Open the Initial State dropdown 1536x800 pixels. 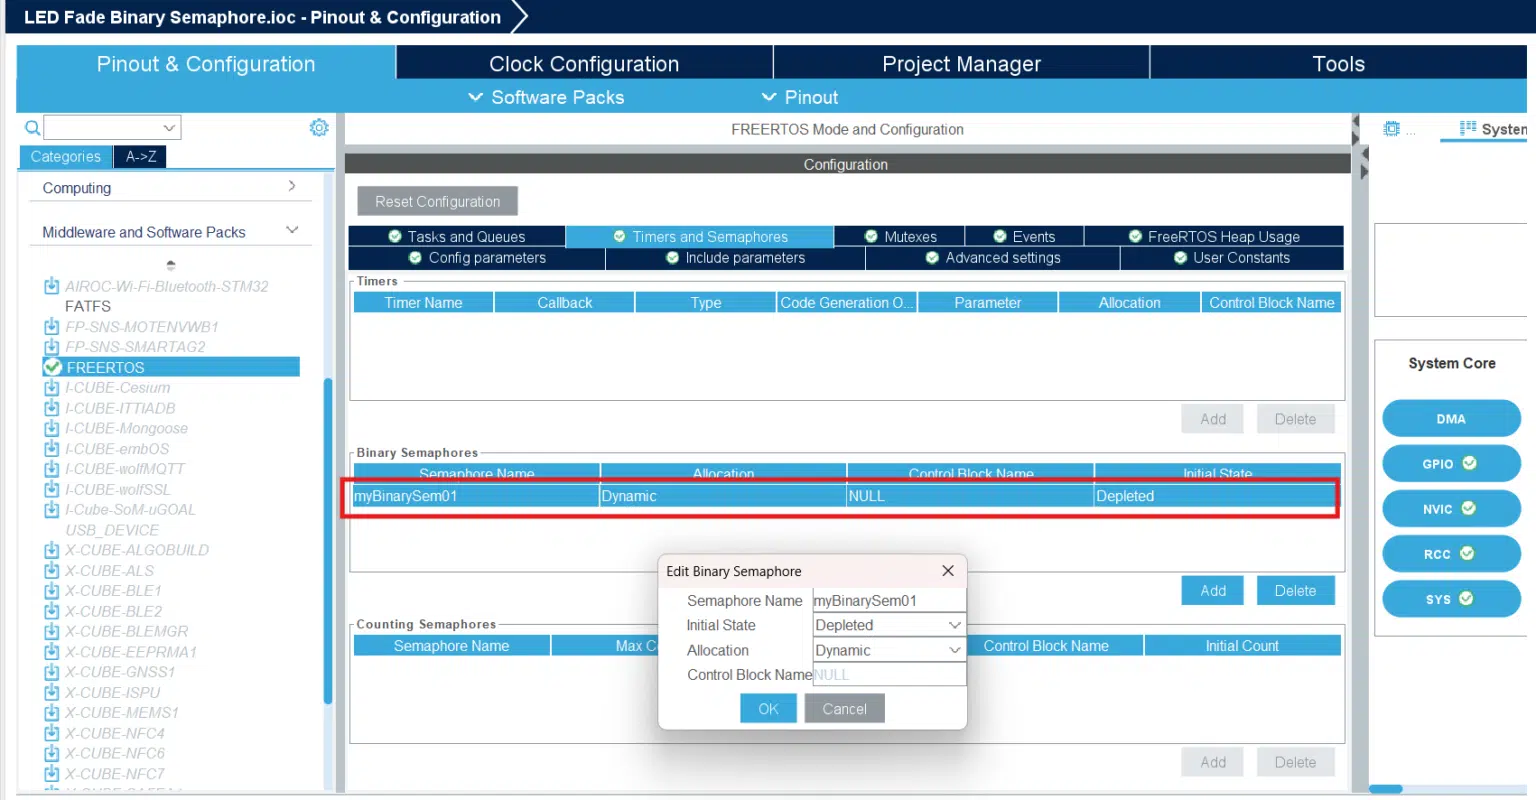click(889, 625)
